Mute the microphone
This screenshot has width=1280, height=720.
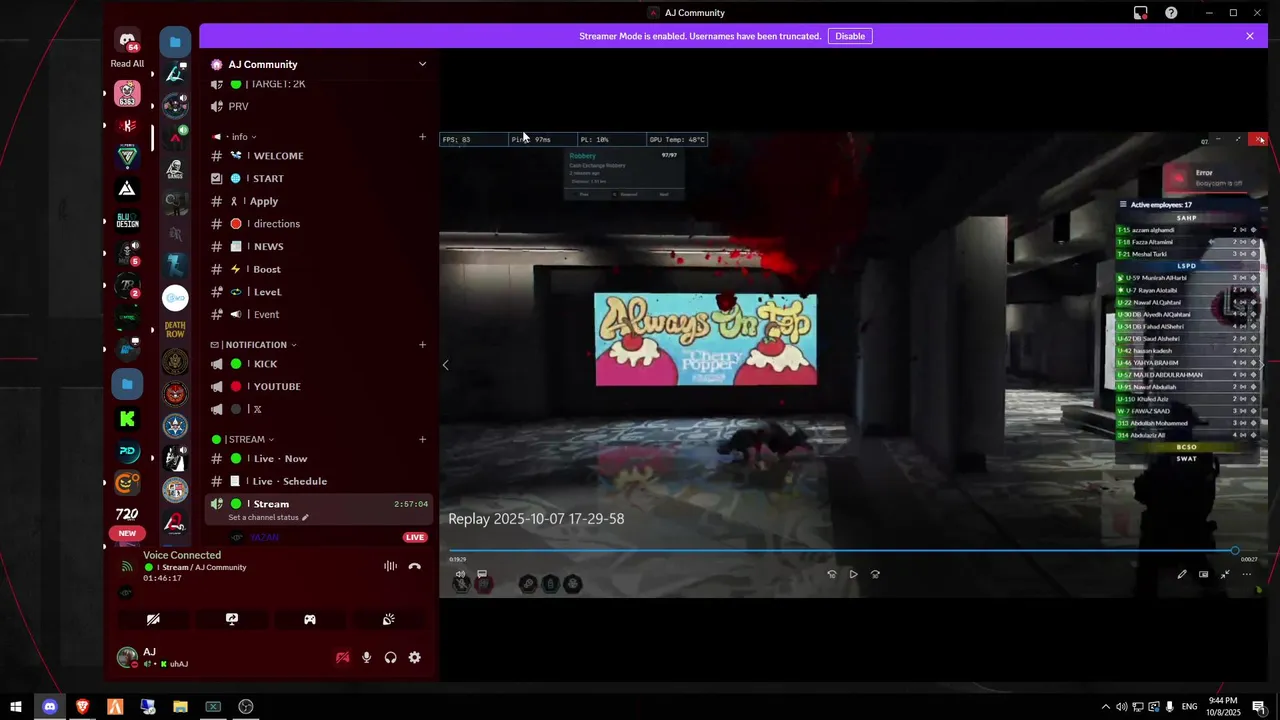(366, 657)
